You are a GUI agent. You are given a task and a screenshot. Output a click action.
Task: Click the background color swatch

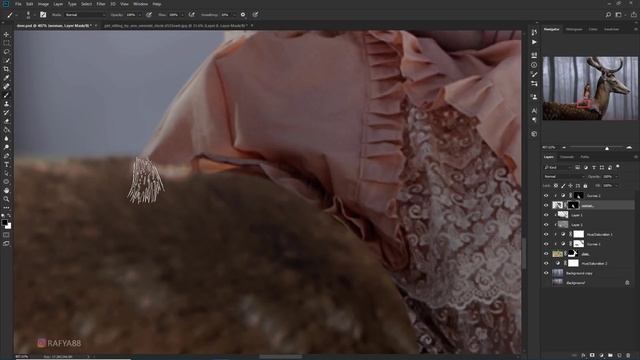click(x=9, y=226)
